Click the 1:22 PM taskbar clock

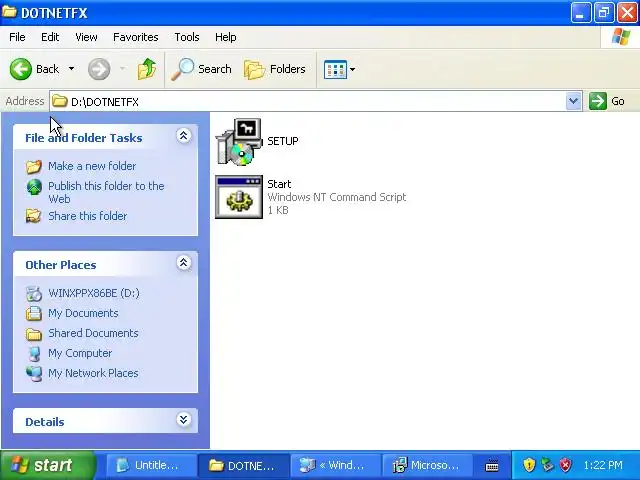click(x=603, y=465)
